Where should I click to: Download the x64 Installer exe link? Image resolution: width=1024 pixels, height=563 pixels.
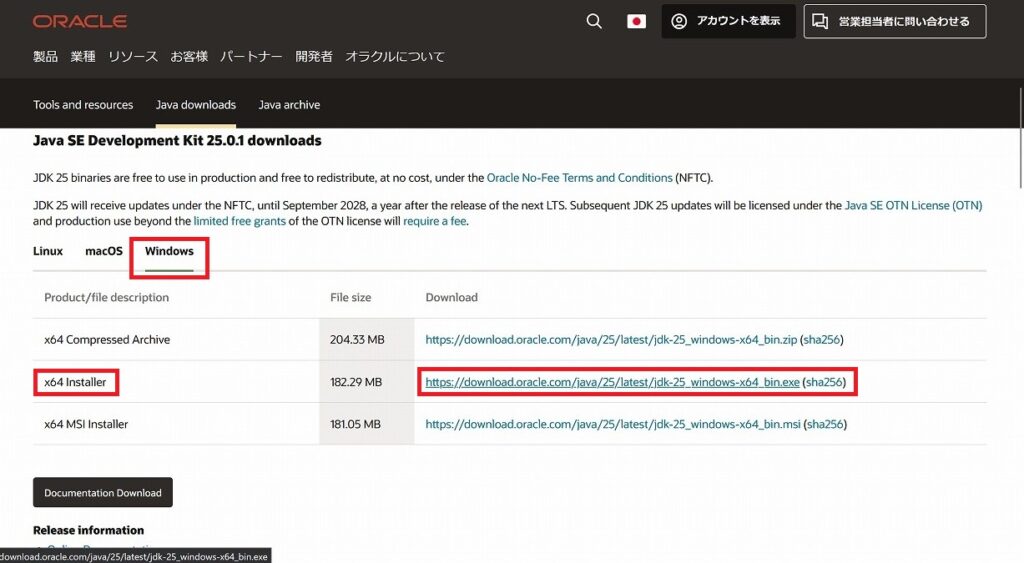tap(612, 382)
